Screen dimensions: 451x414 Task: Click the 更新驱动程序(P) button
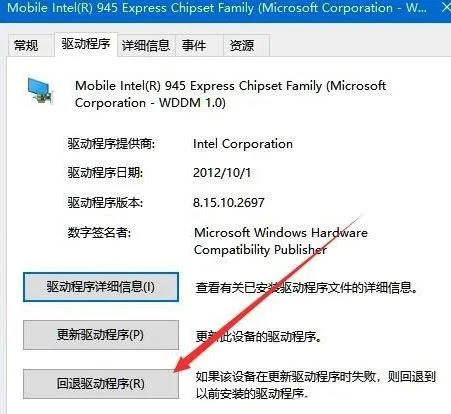(101, 335)
